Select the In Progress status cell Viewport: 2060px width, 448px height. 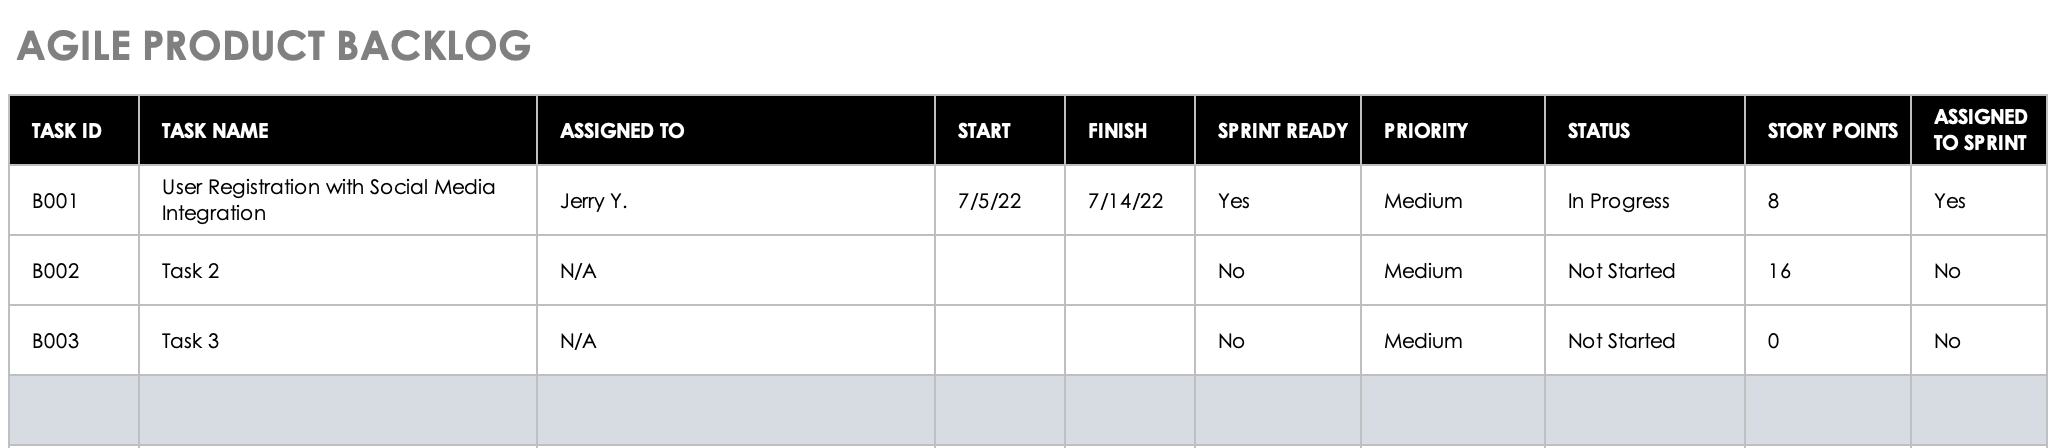pyautogui.click(x=1618, y=201)
